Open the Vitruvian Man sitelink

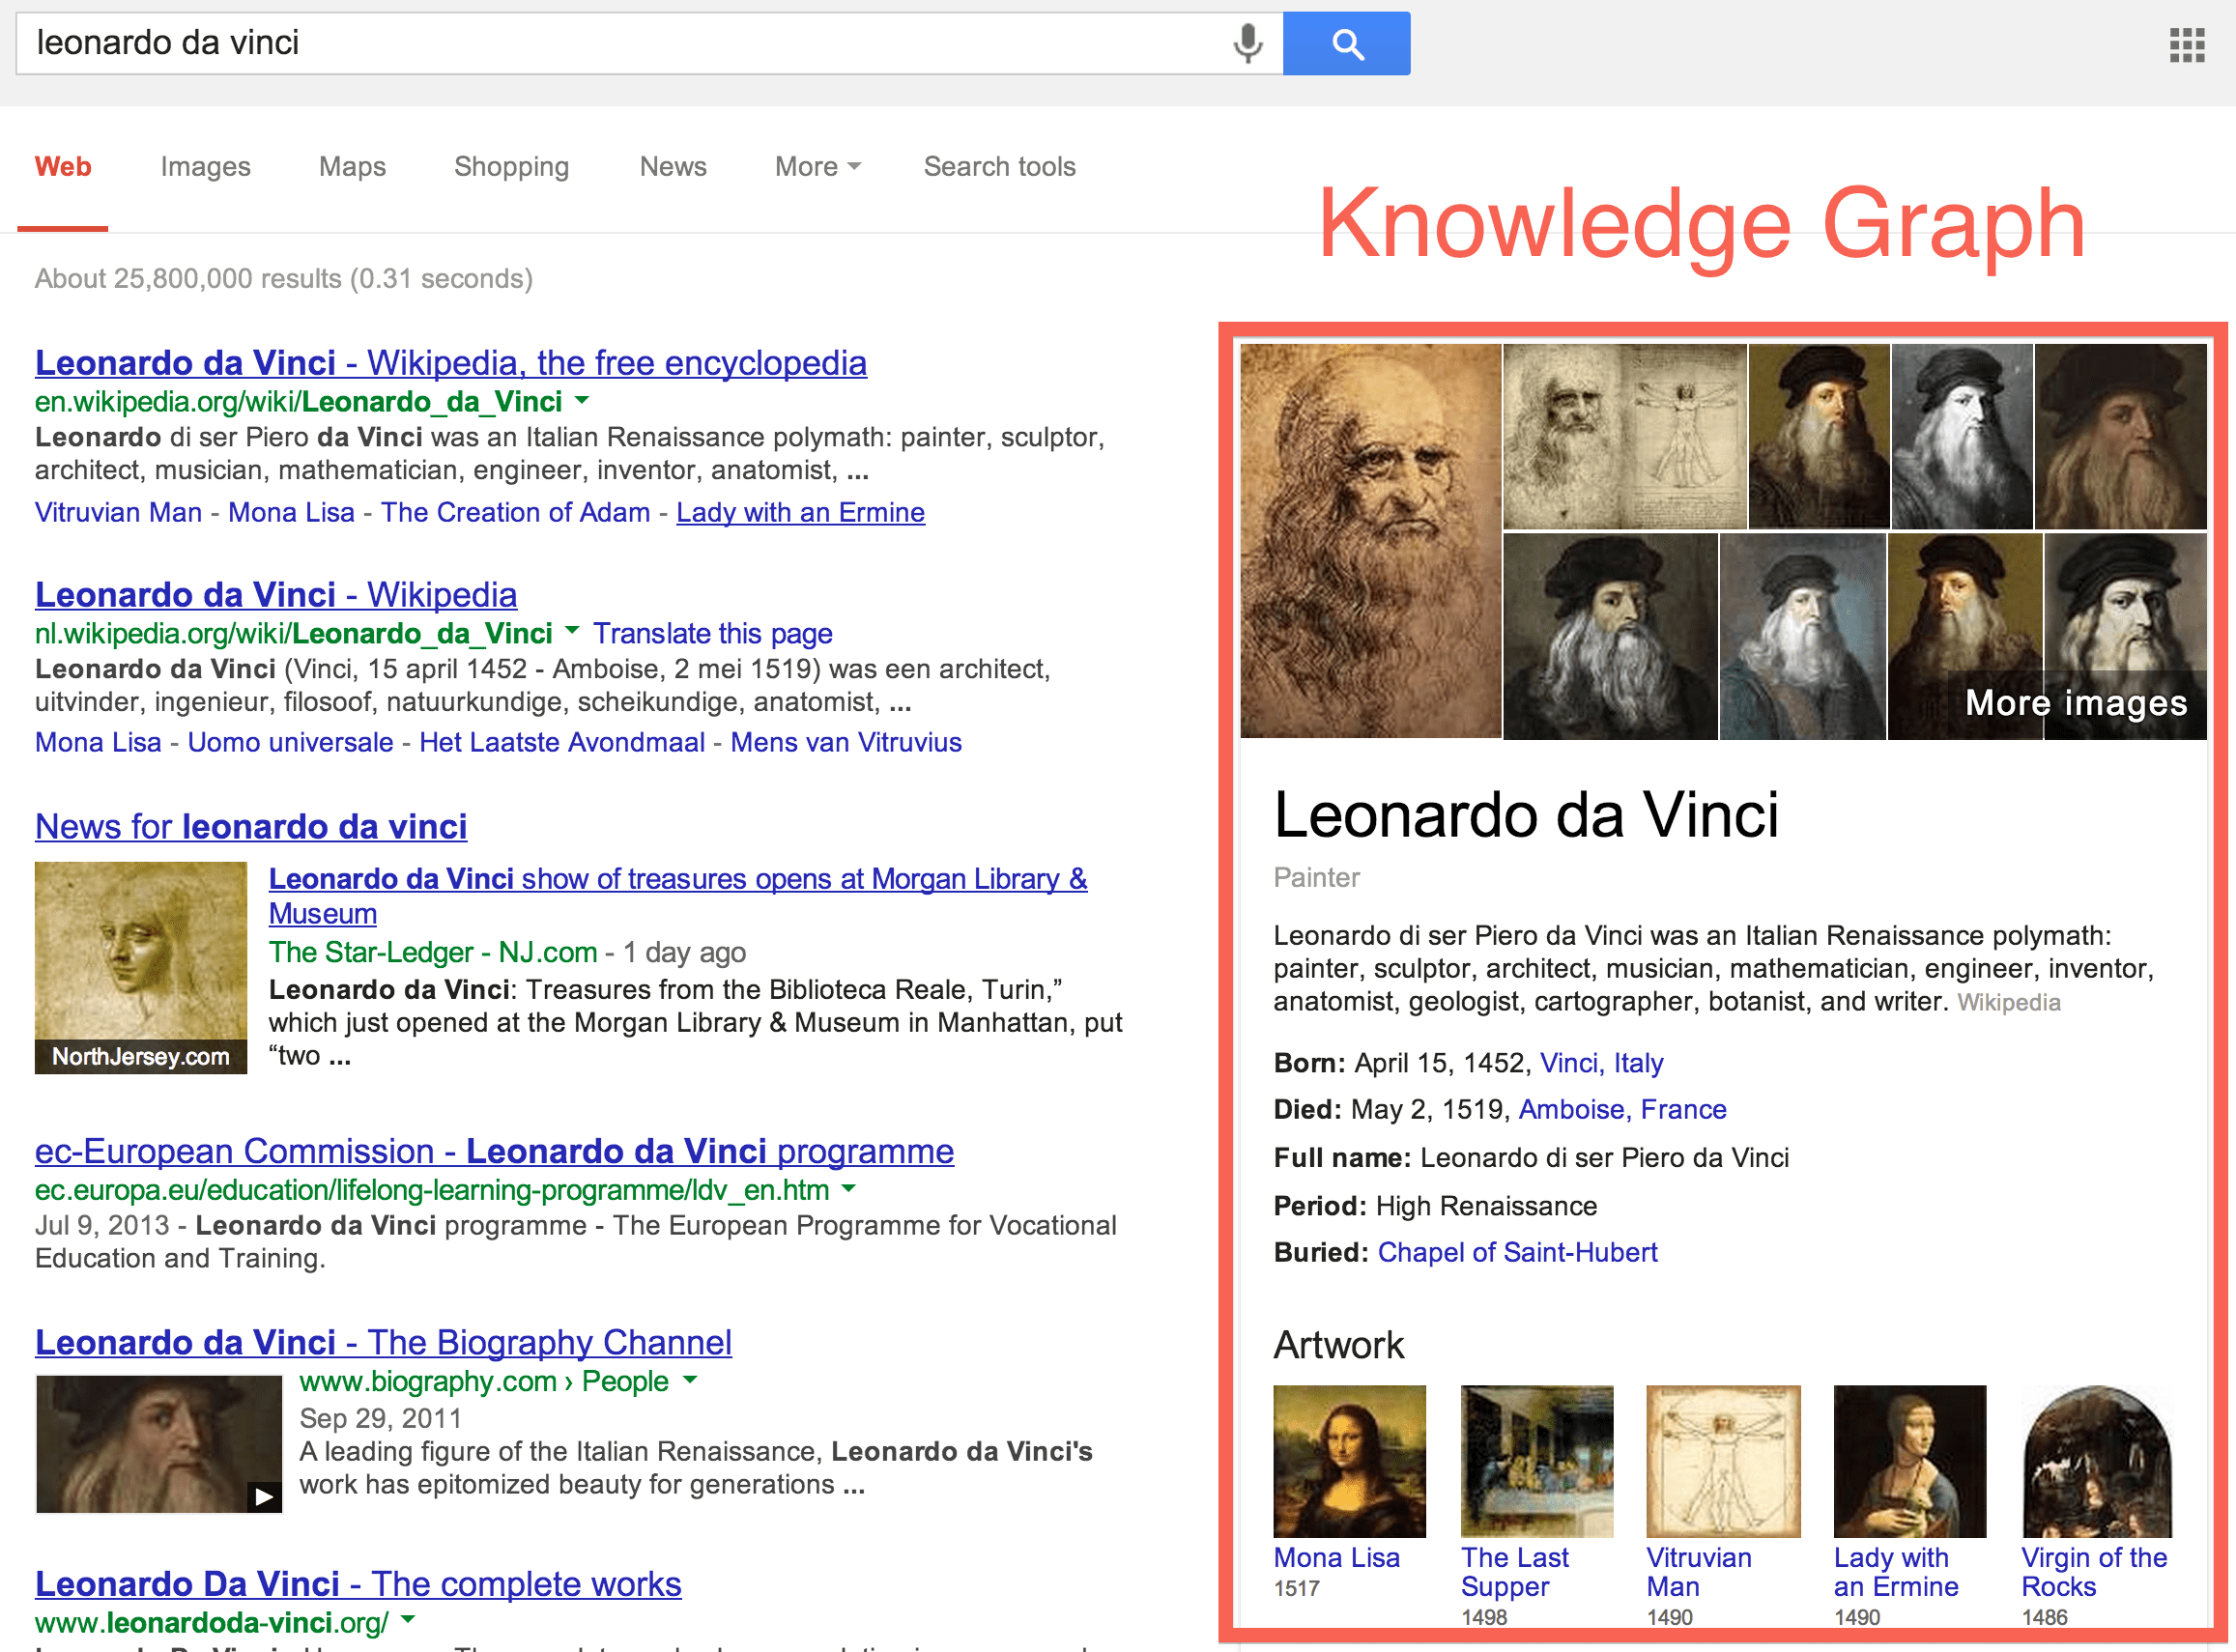pyautogui.click(x=118, y=513)
